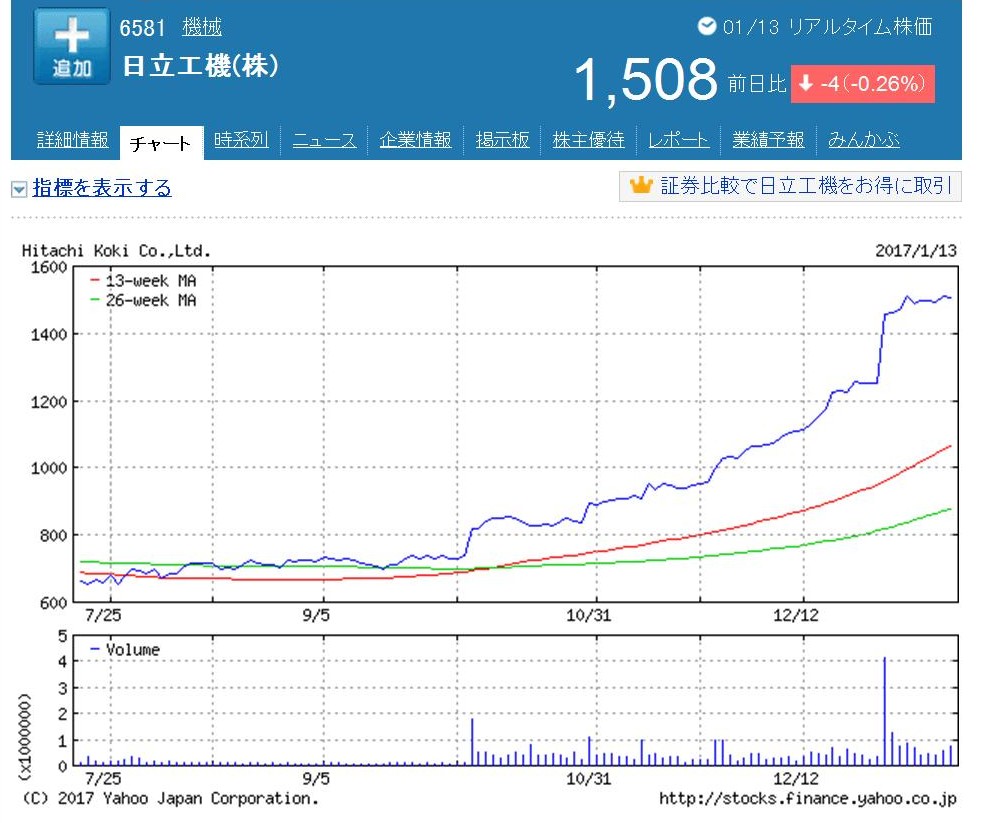Click the real-time clock check icon

click(x=707, y=26)
